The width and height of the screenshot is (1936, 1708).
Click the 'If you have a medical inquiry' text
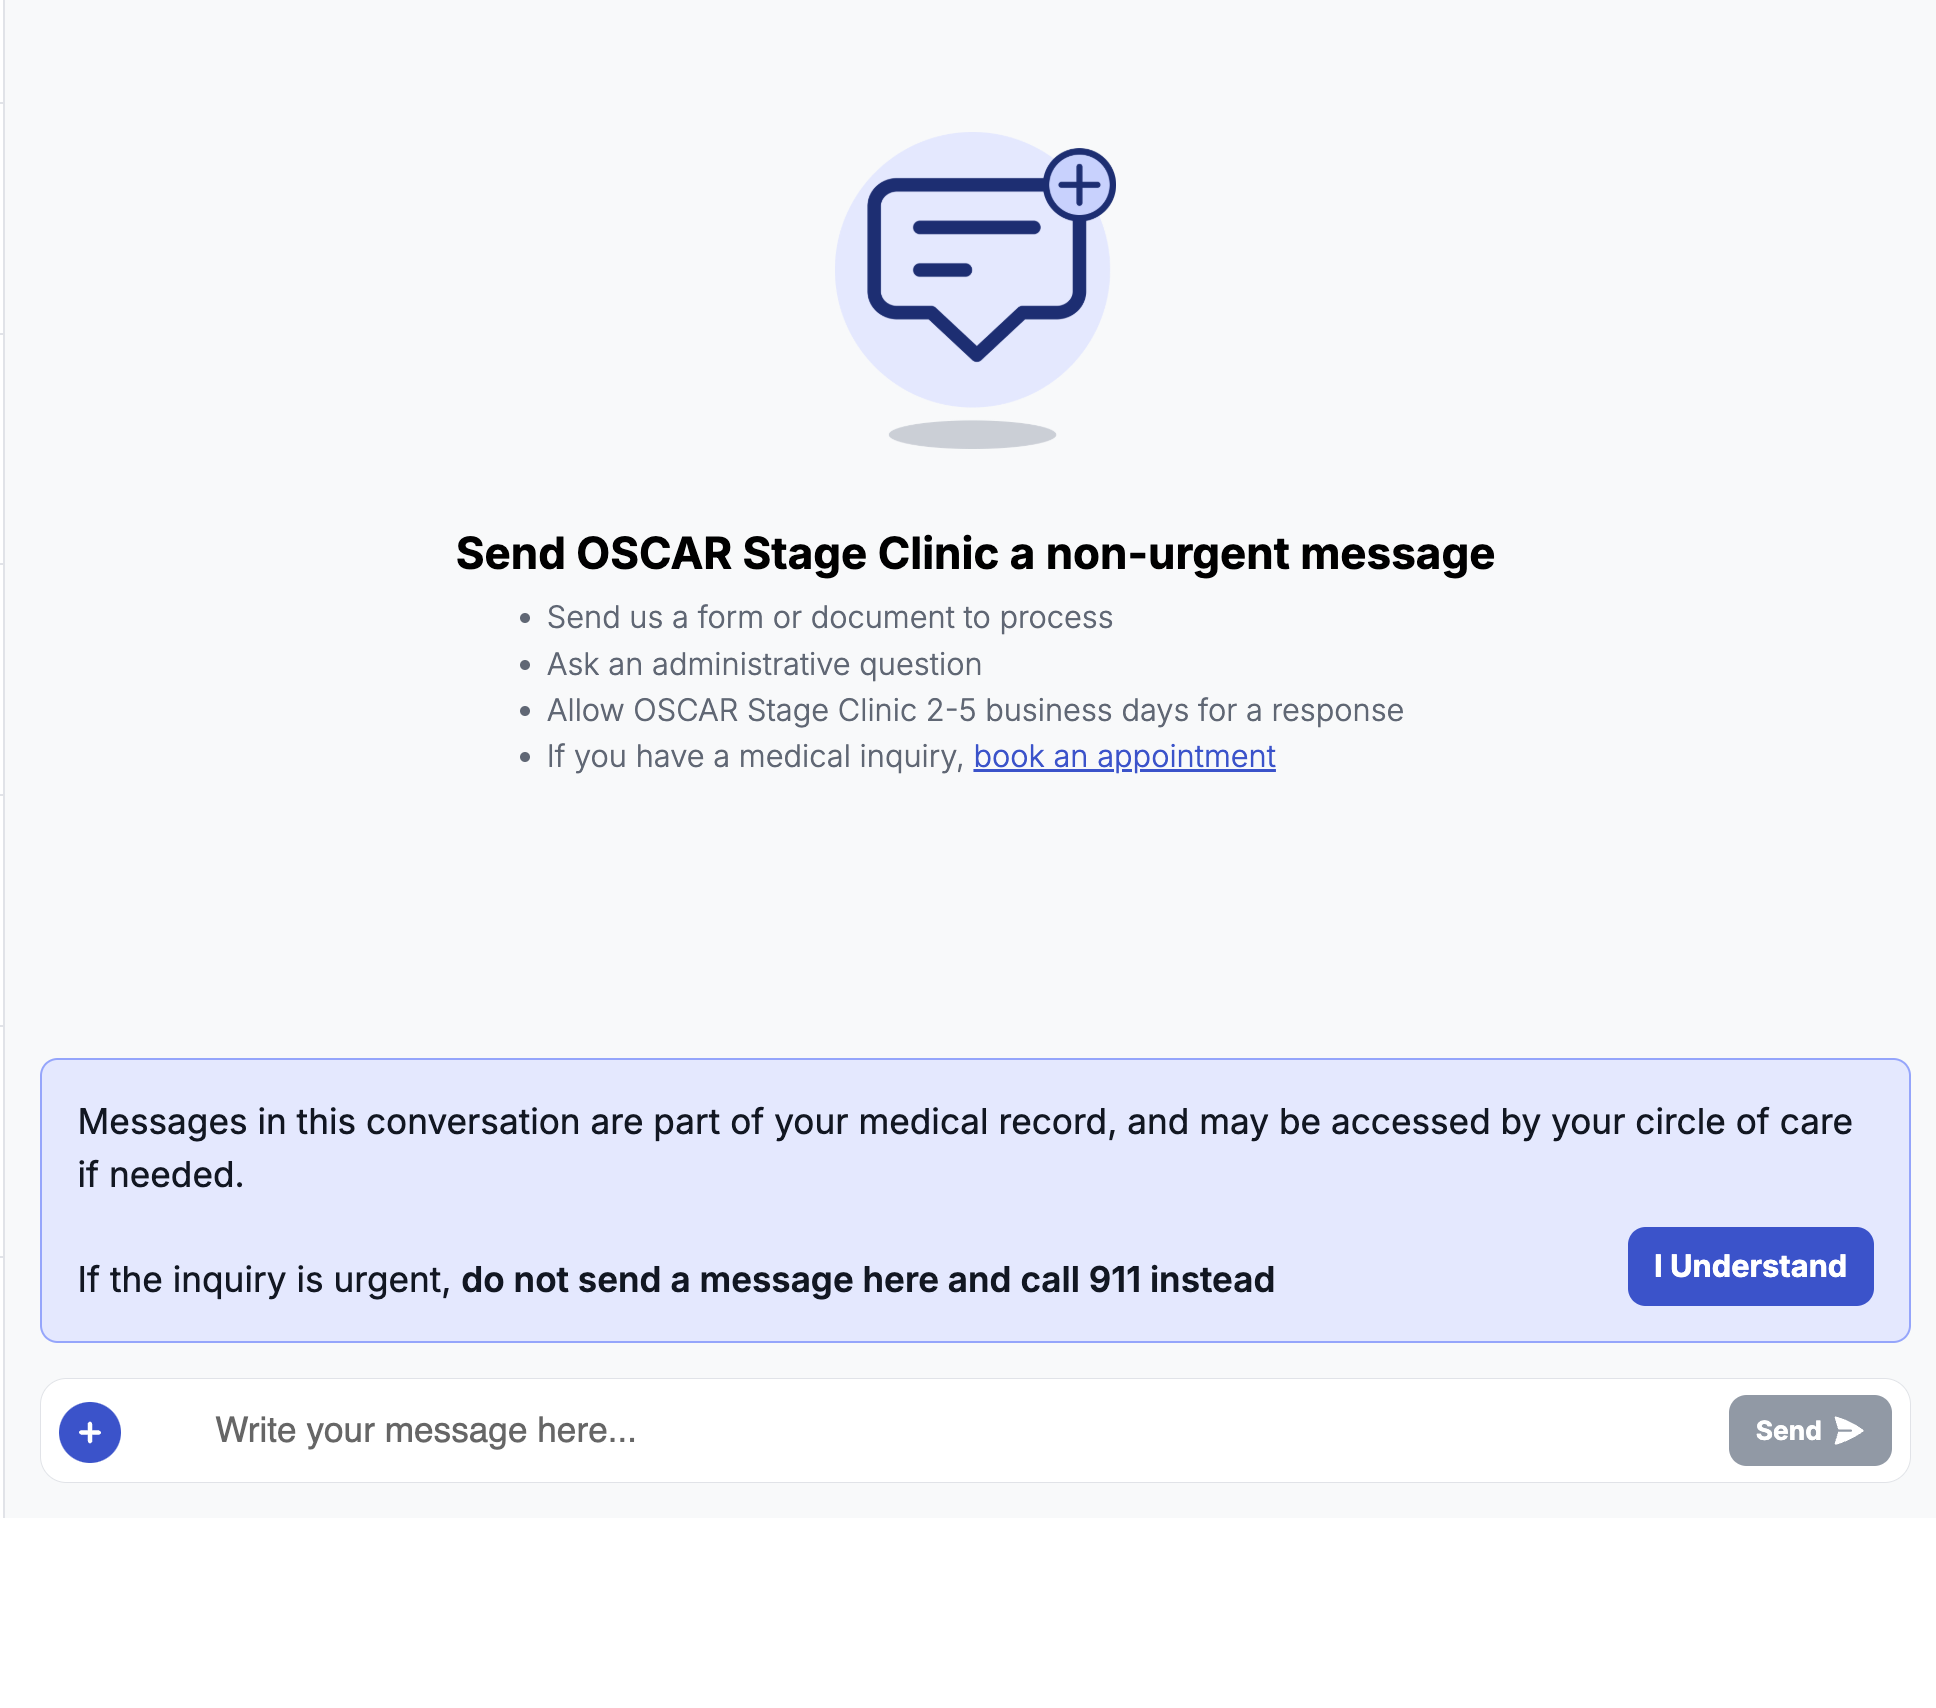(755, 757)
